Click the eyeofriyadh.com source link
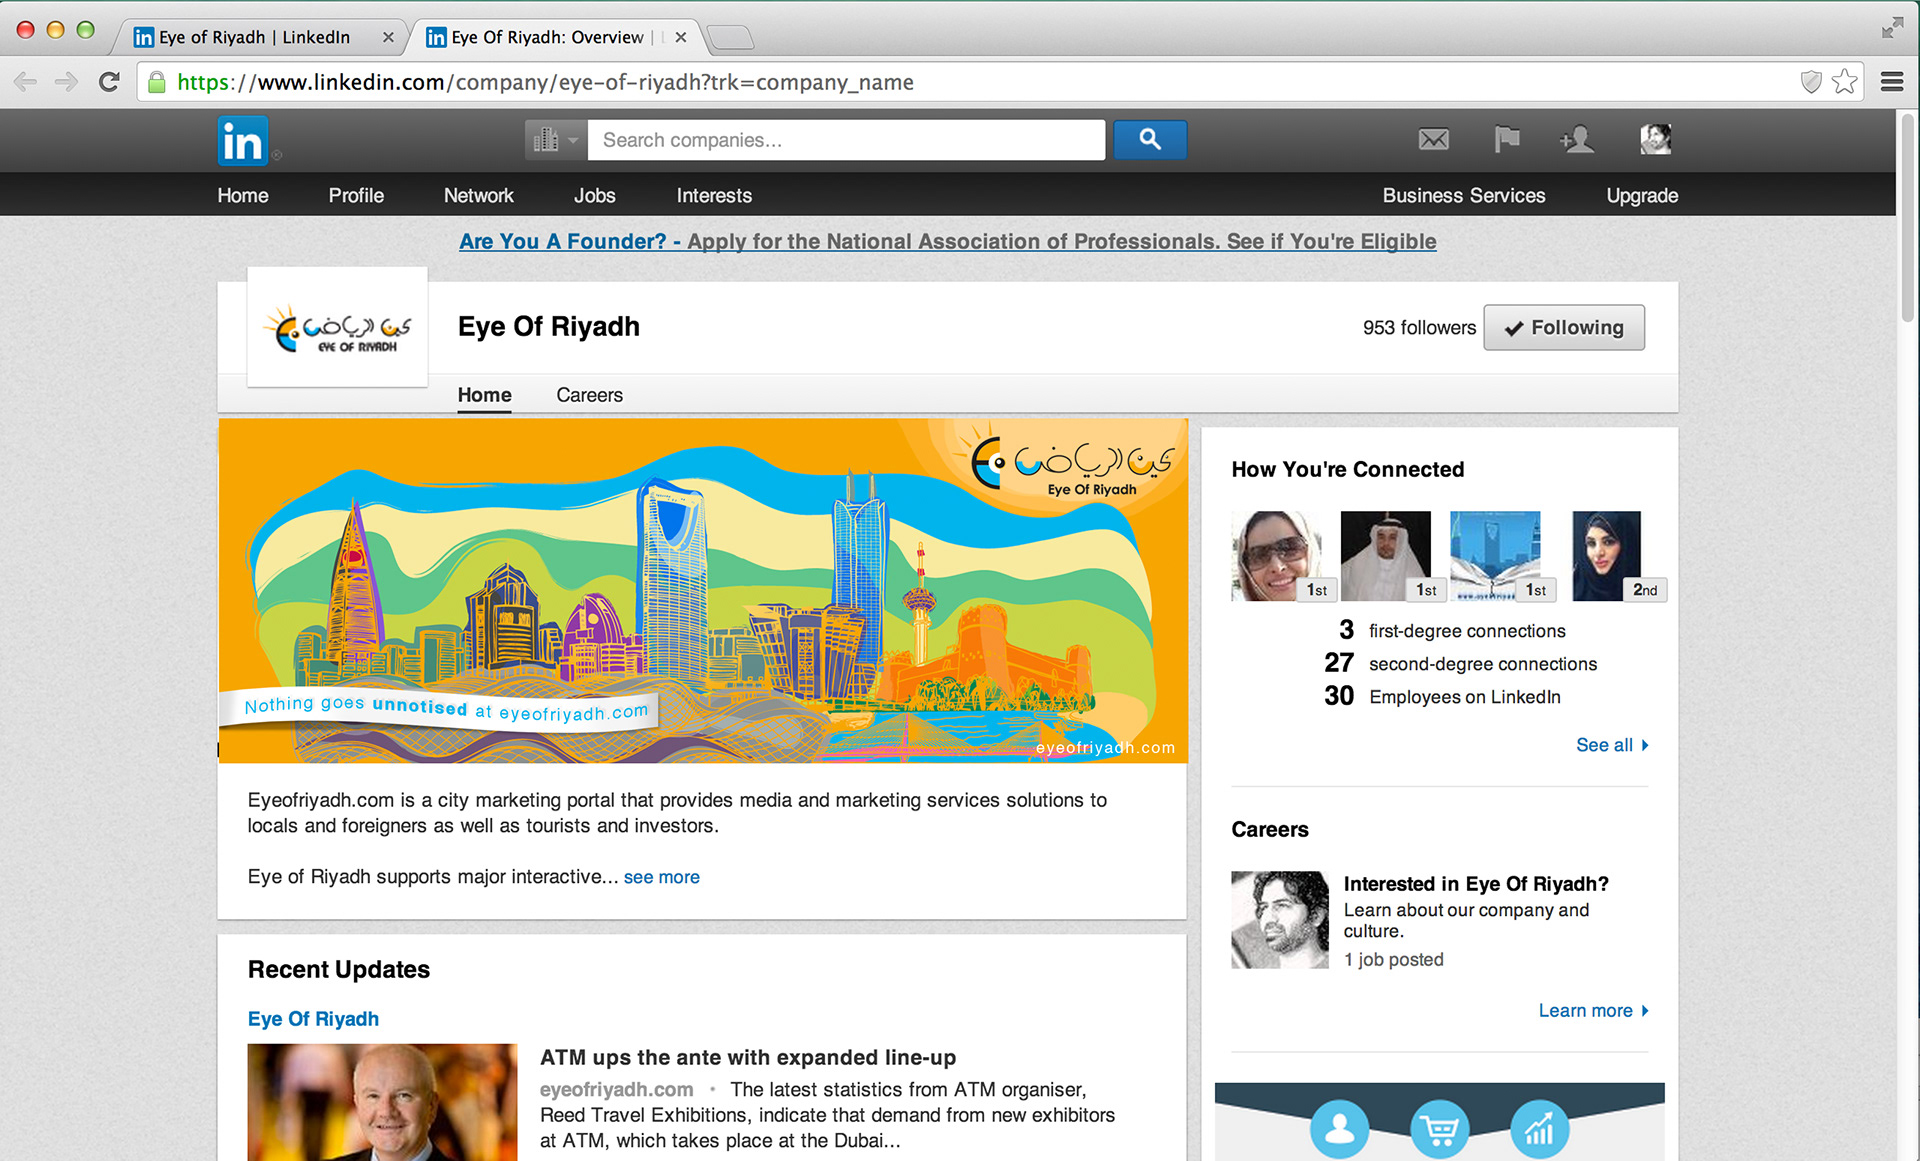 [x=617, y=1090]
